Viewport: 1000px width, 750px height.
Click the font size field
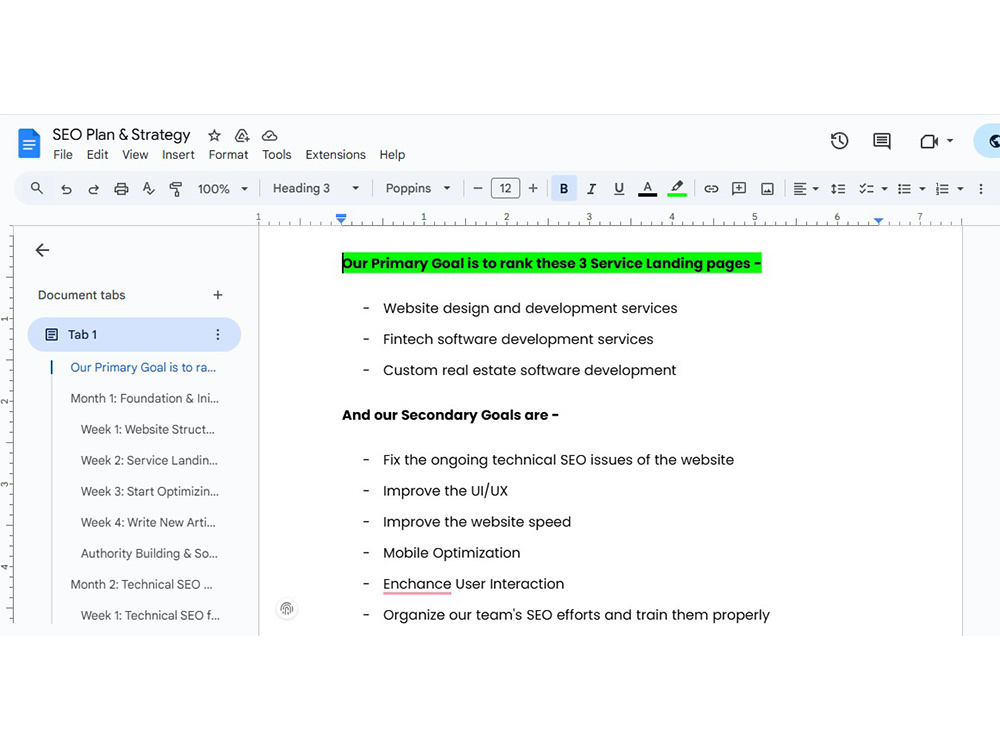click(505, 188)
